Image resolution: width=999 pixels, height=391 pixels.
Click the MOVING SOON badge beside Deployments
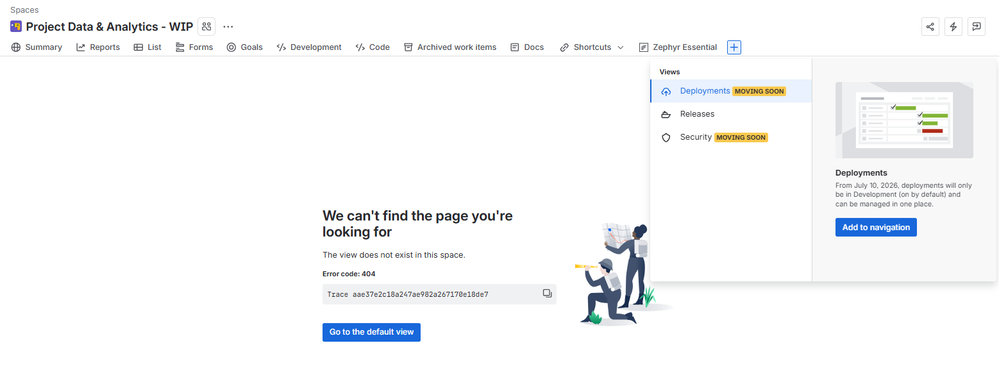click(759, 92)
